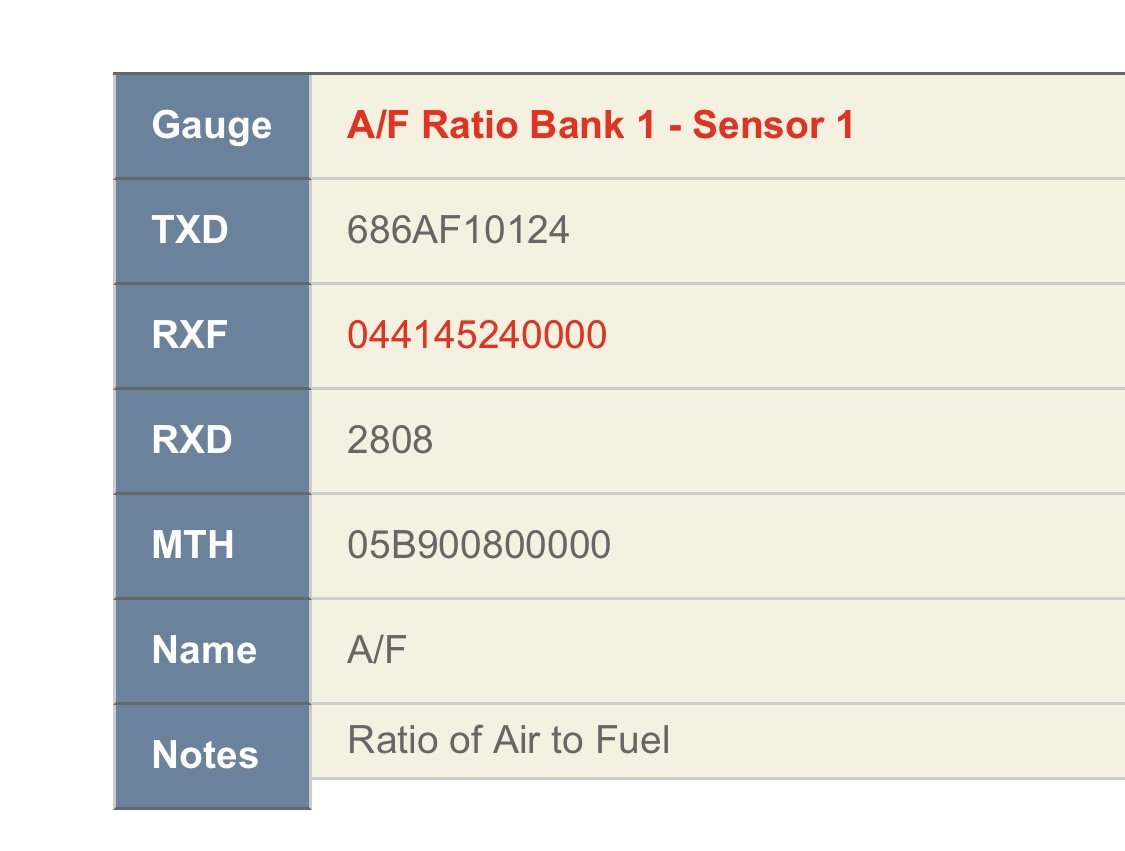Viewport: 1125px width, 851px height.
Task: Click the Name label cell
Action: click(212, 650)
